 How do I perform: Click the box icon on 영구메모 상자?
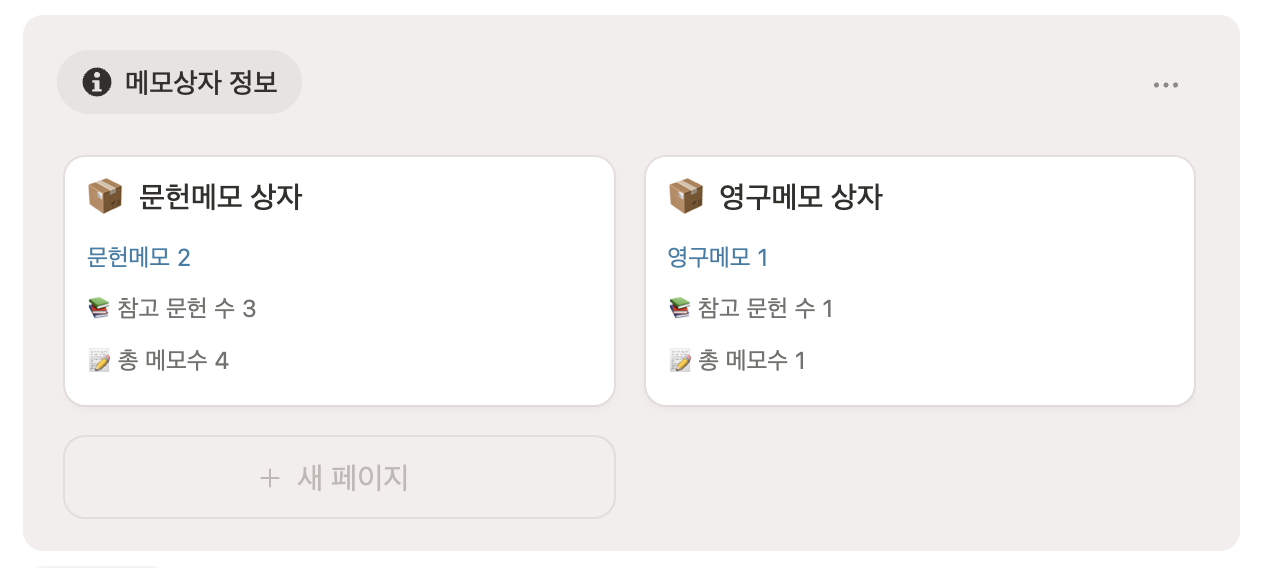tap(685, 196)
